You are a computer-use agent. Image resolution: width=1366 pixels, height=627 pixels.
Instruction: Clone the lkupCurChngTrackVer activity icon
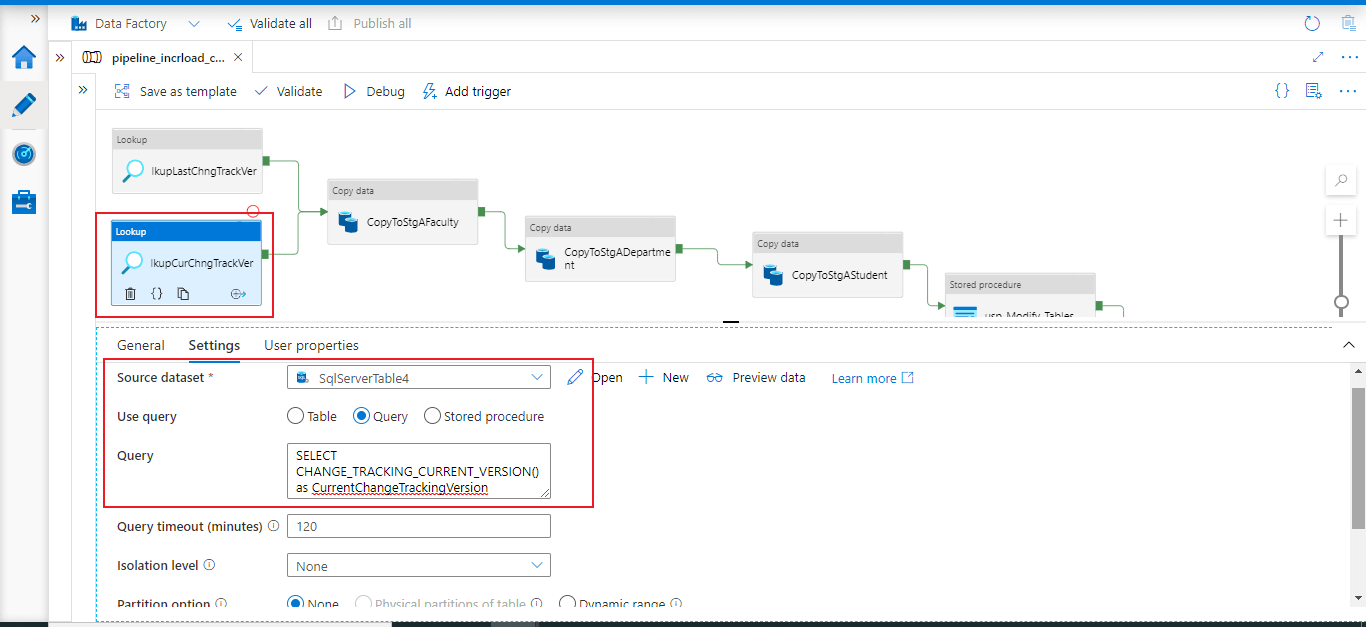183,294
